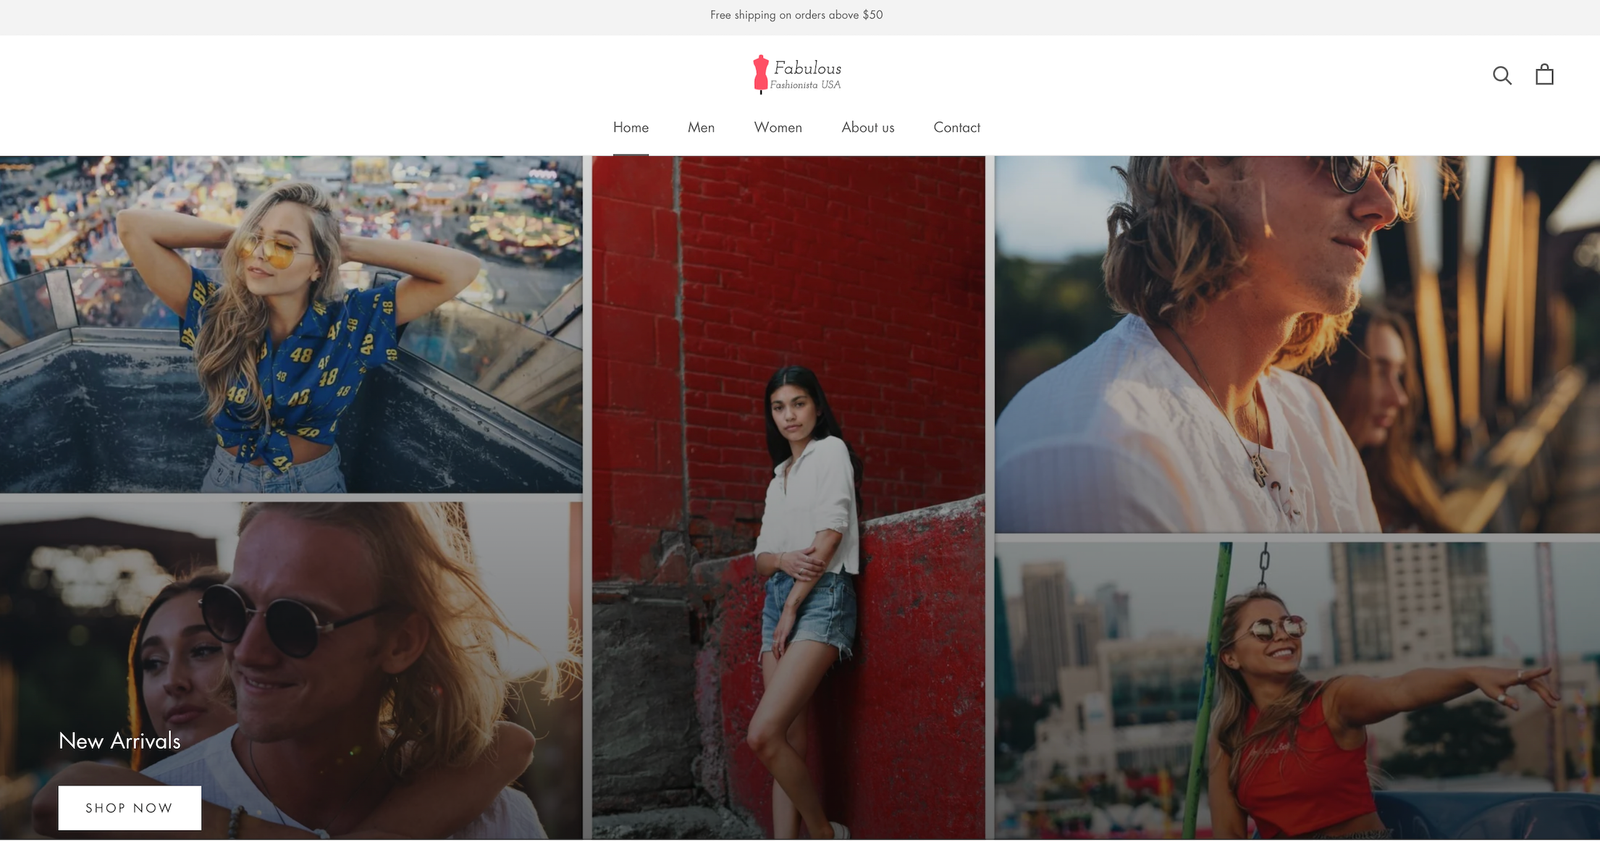Click the SHOP NOW button
1600x841 pixels.
[129, 808]
